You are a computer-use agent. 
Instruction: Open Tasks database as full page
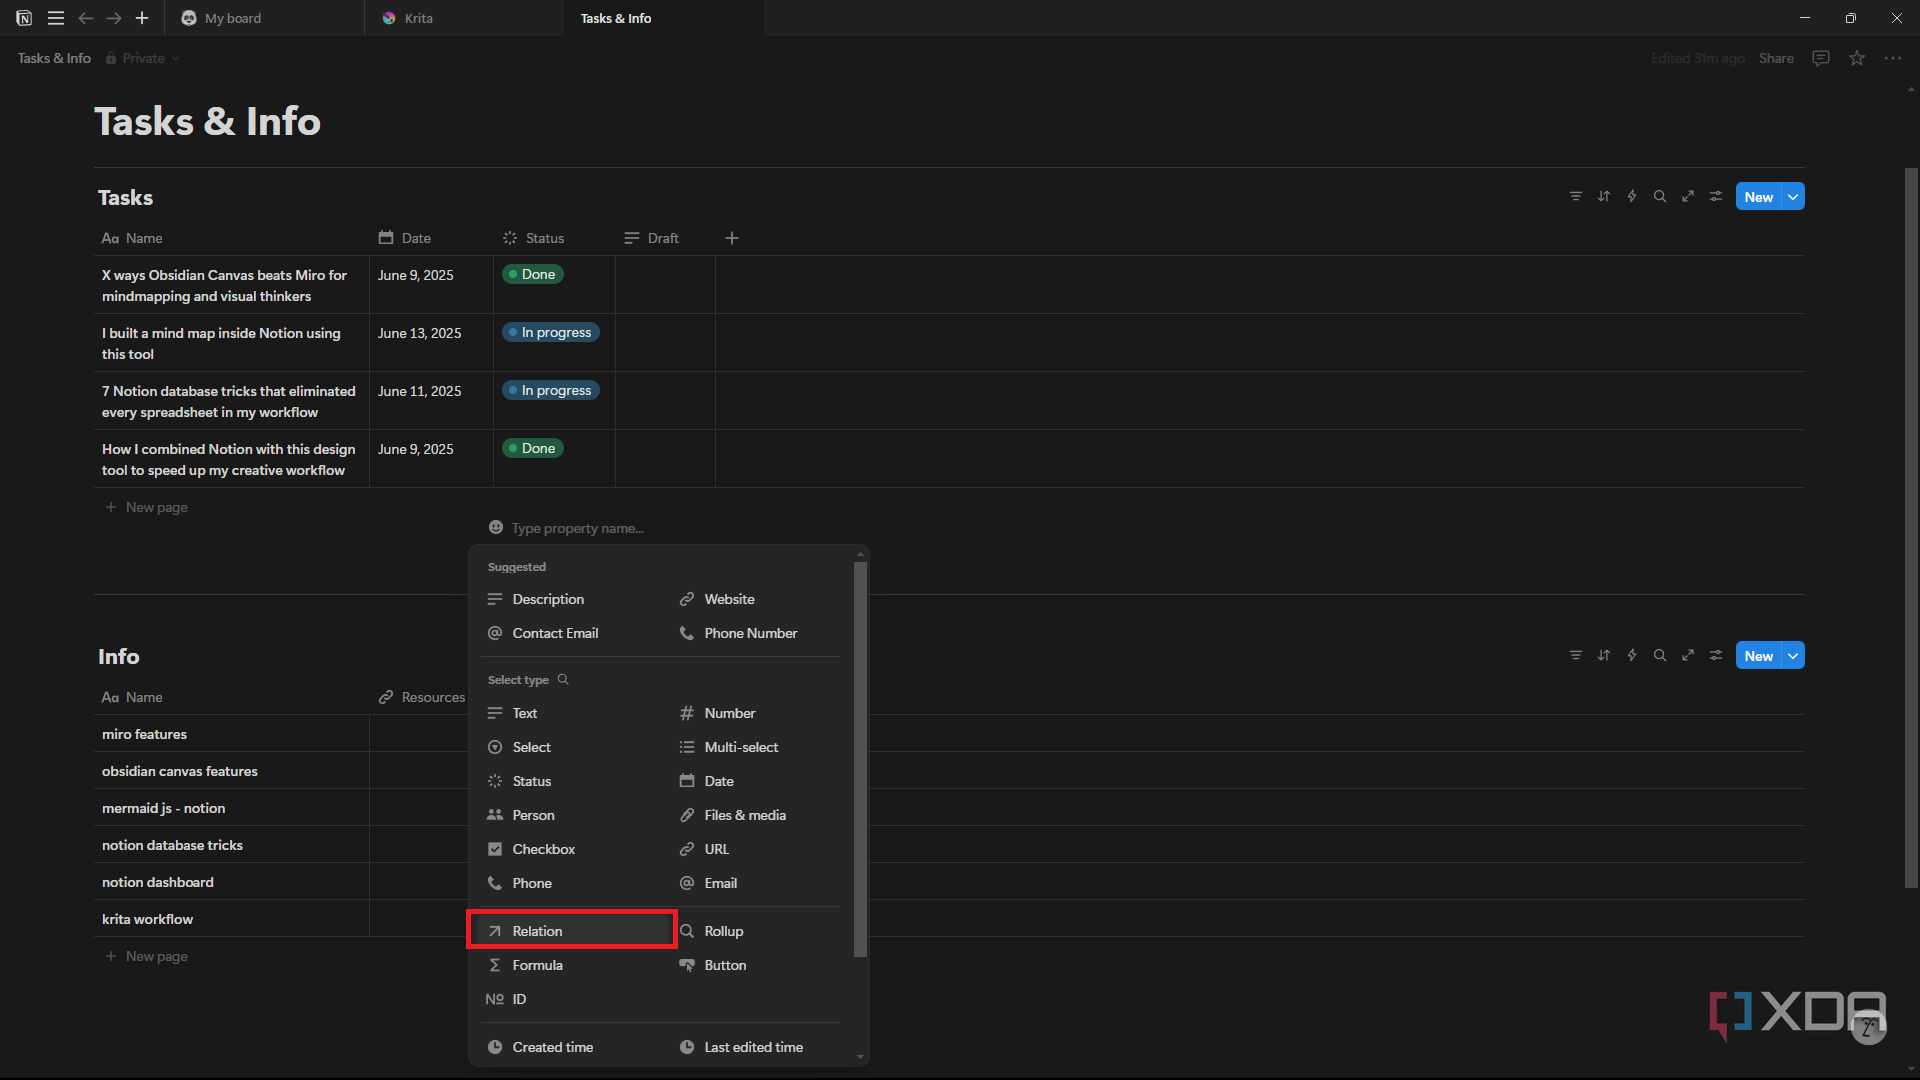(1687, 197)
